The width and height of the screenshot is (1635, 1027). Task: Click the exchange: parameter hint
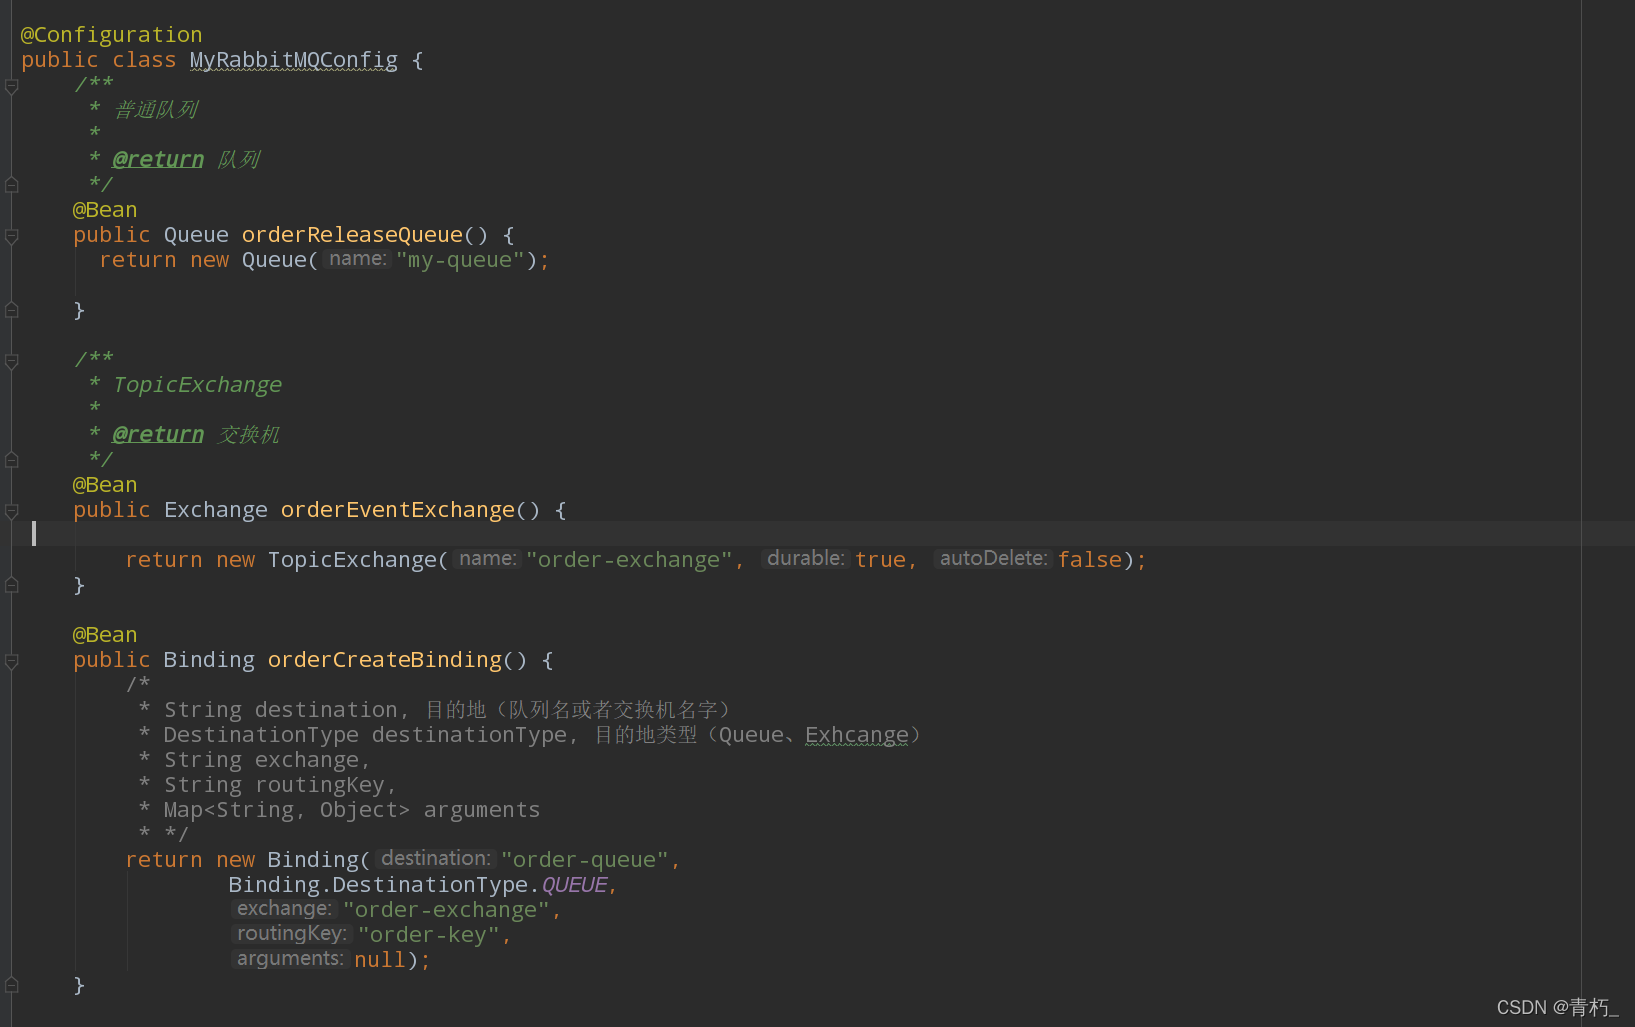284,909
